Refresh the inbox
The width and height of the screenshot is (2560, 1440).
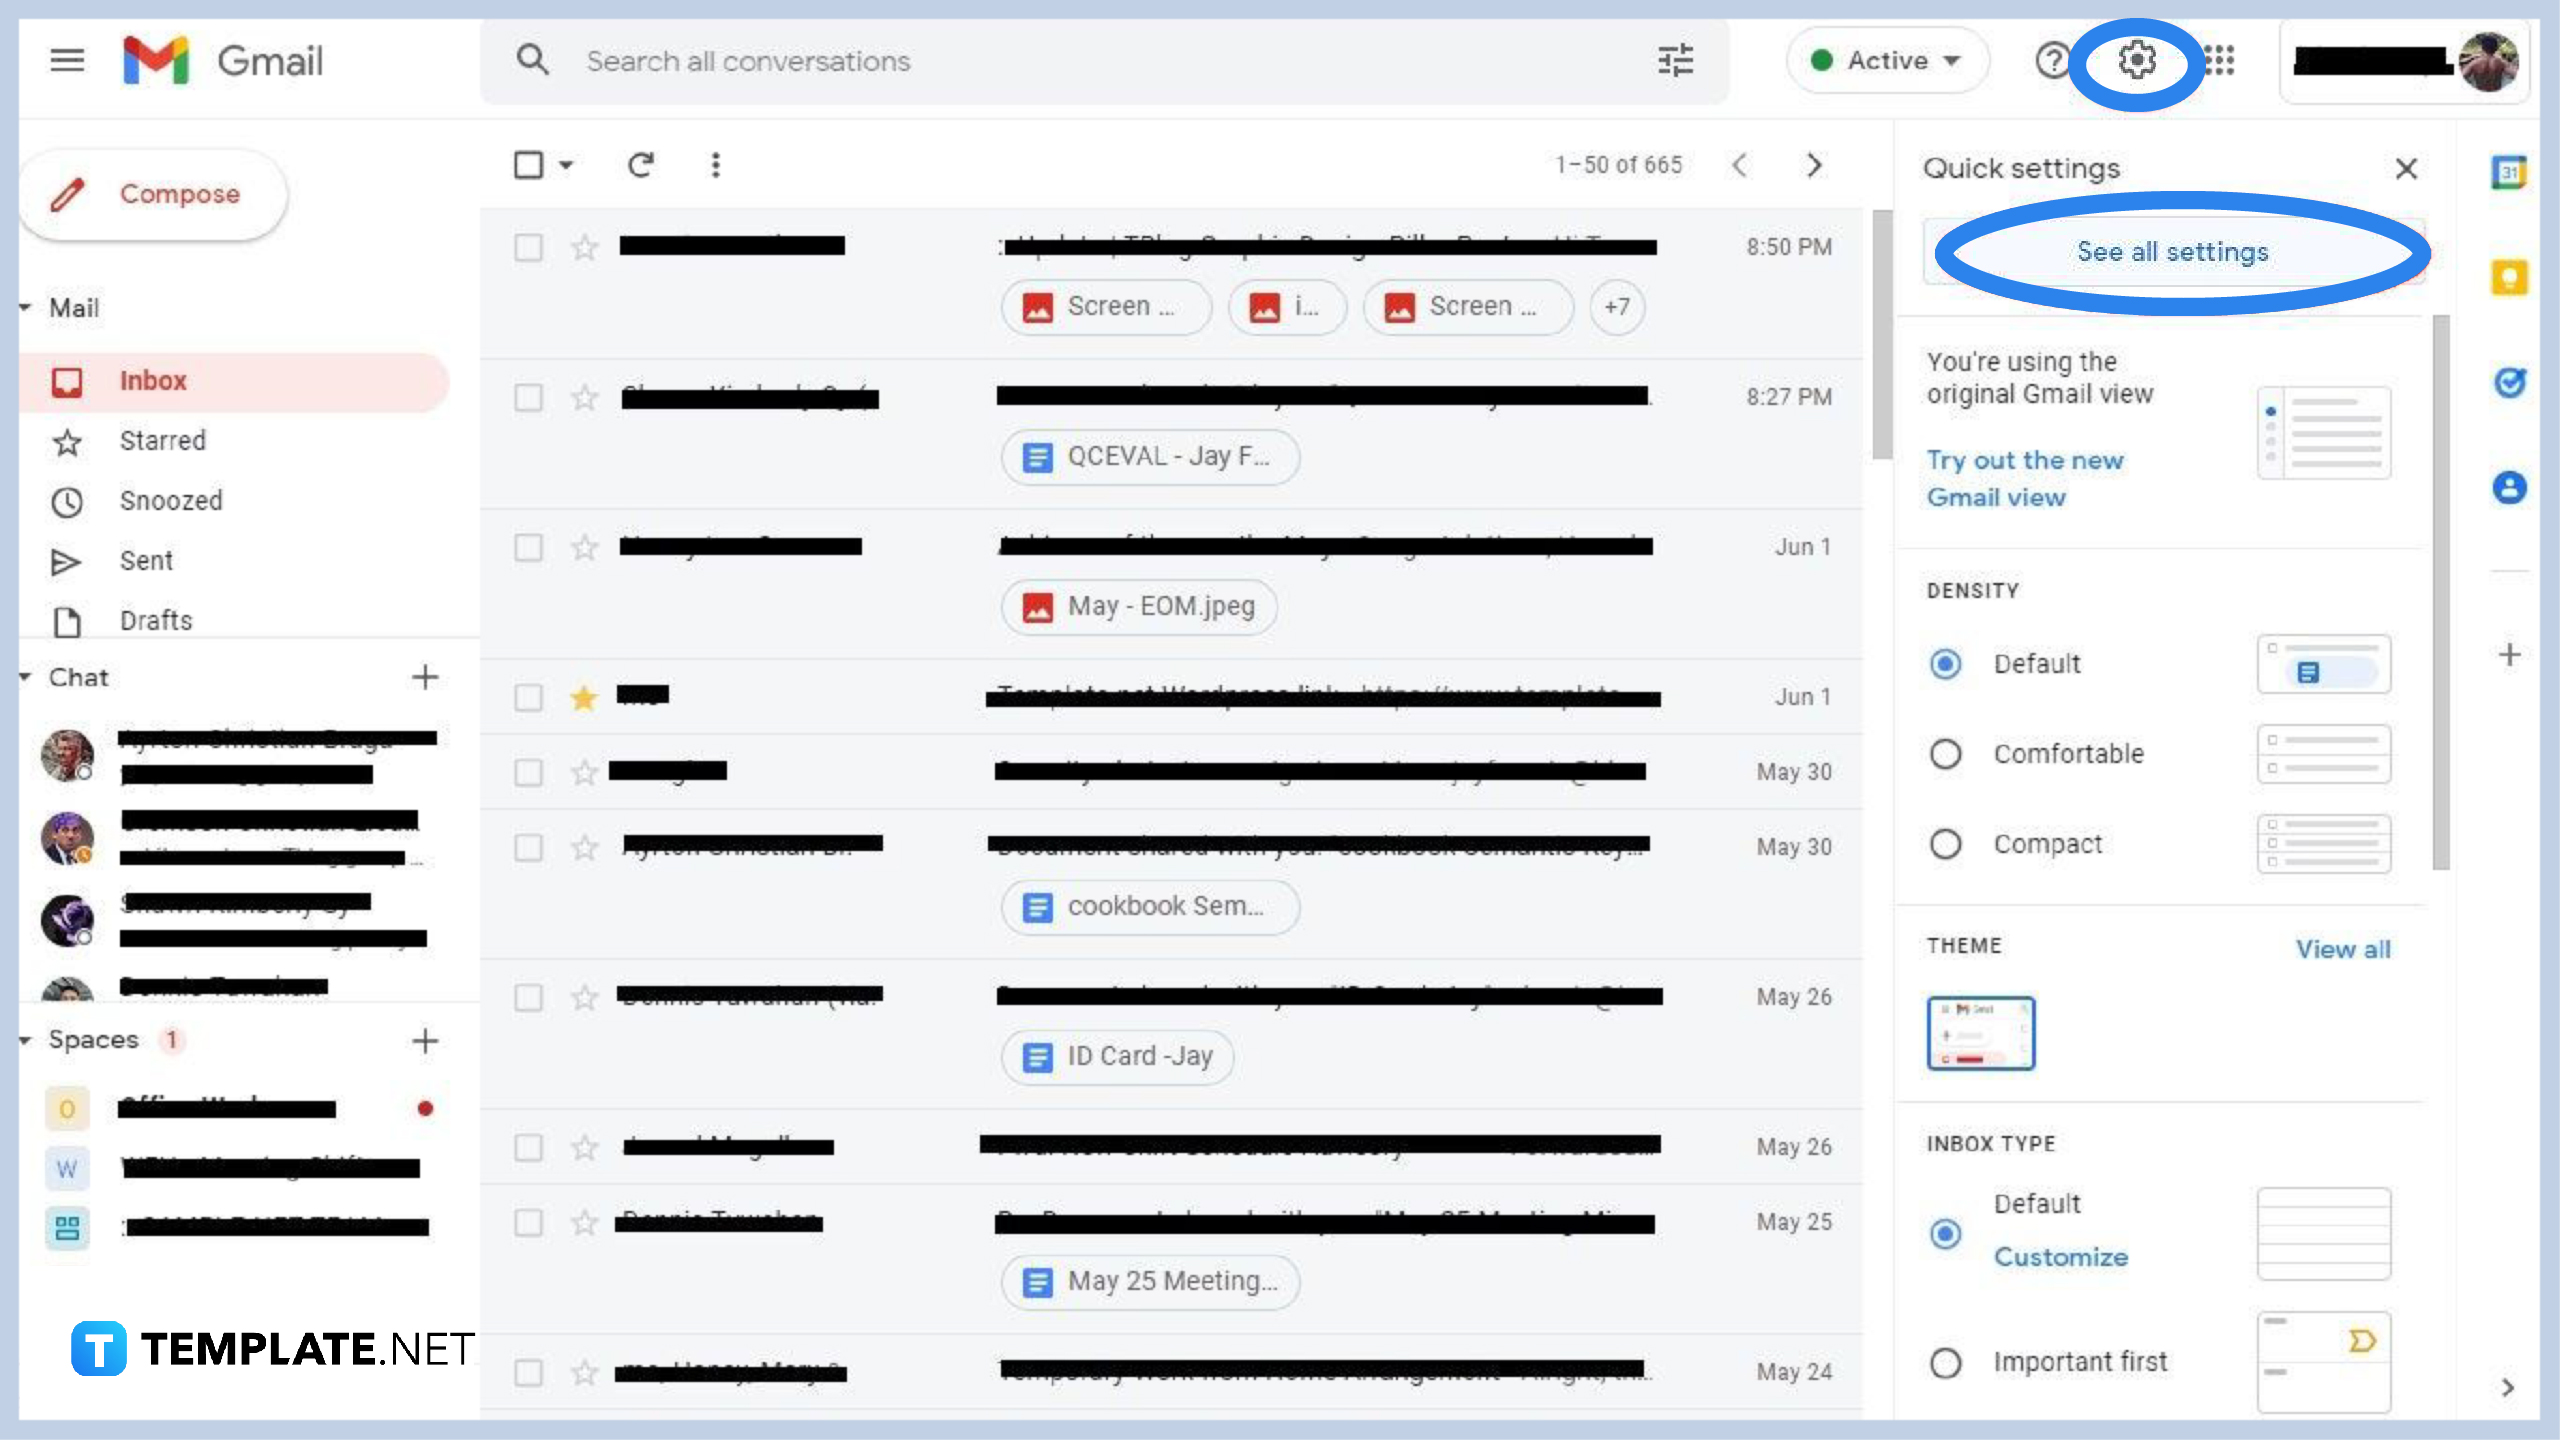click(x=643, y=165)
